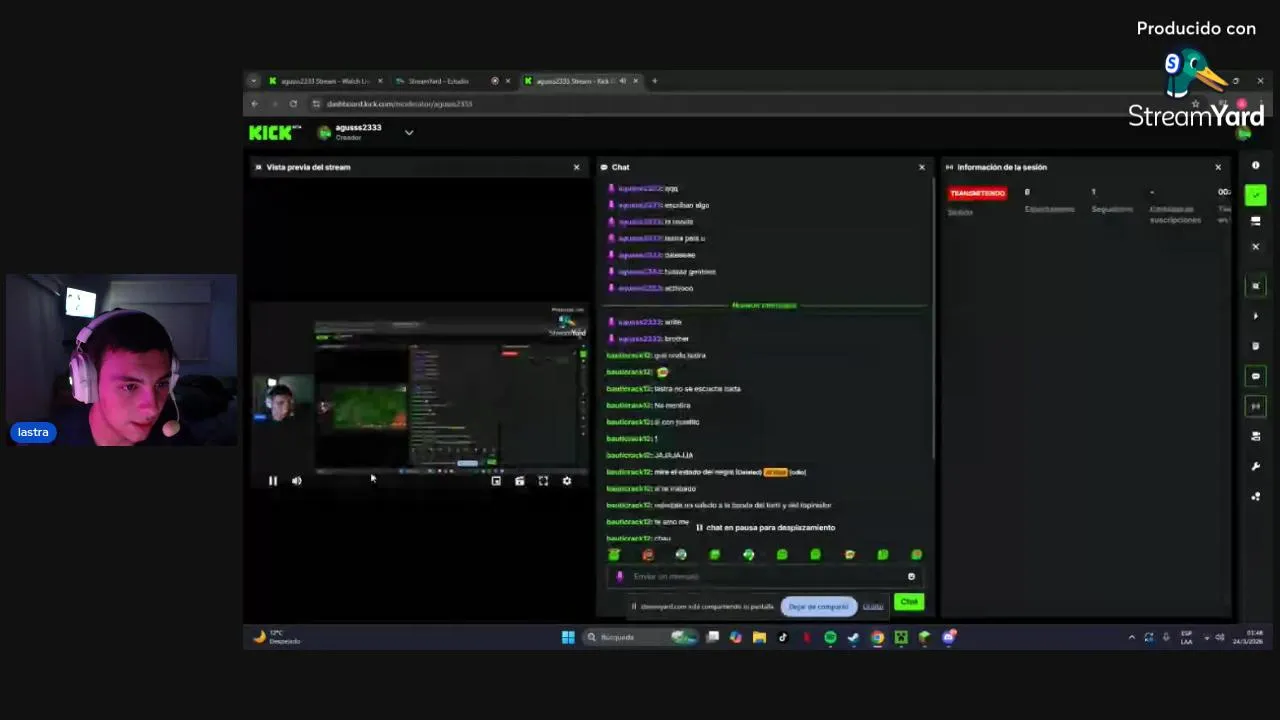
Task: Click the 'No mentira' chat message
Action: [649, 405]
